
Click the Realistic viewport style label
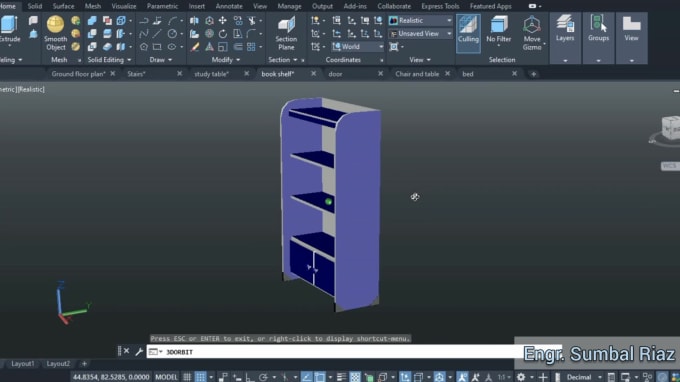(x=31, y=89)
